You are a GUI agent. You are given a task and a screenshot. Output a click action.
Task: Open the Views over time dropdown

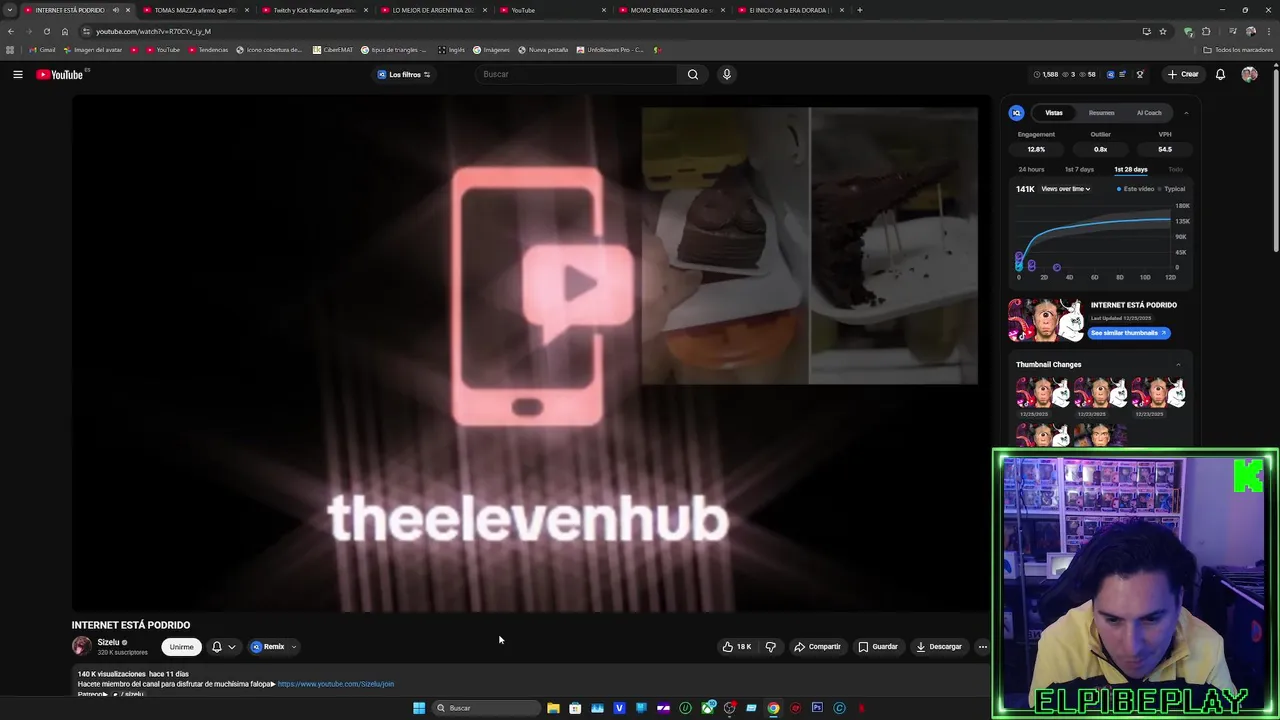(x=1066, y=189)
